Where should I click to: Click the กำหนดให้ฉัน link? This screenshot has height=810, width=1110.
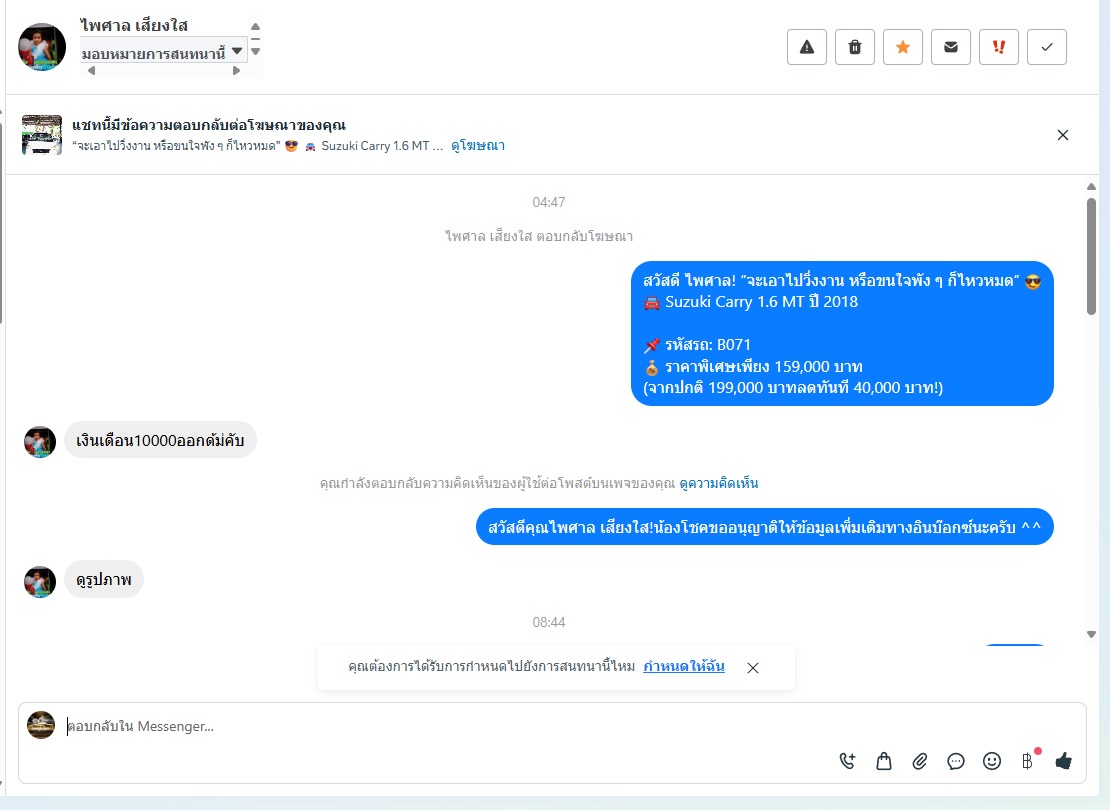coord(684,666)
